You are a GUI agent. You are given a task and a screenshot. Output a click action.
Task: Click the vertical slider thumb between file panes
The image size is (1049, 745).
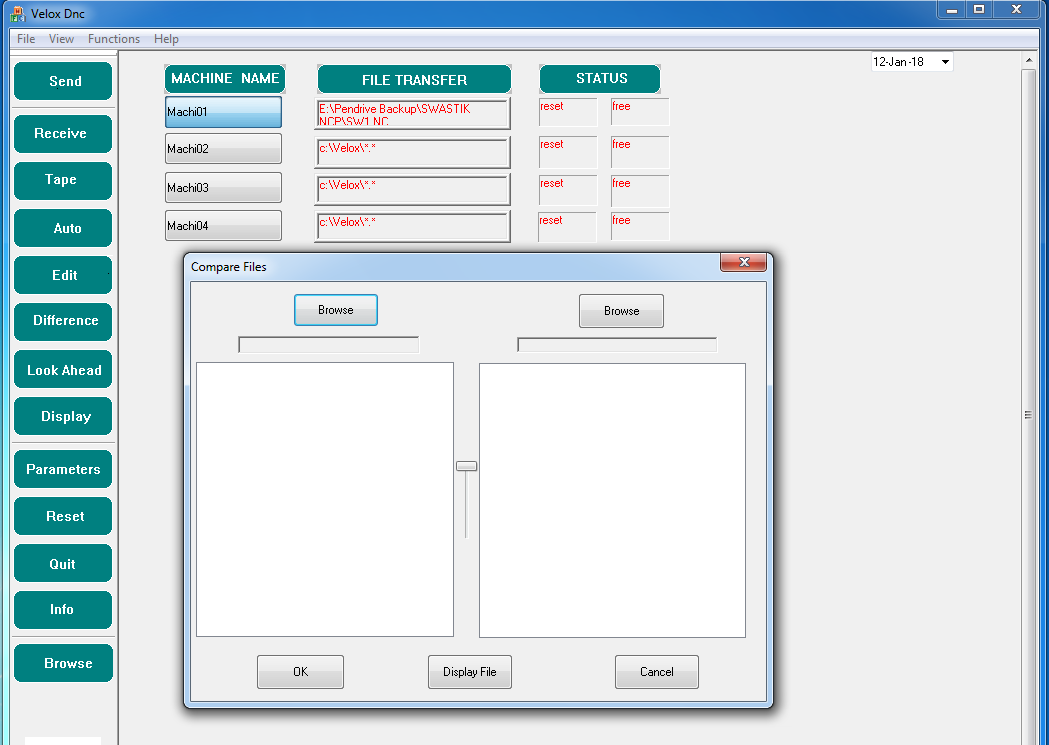tap(466, 466)
